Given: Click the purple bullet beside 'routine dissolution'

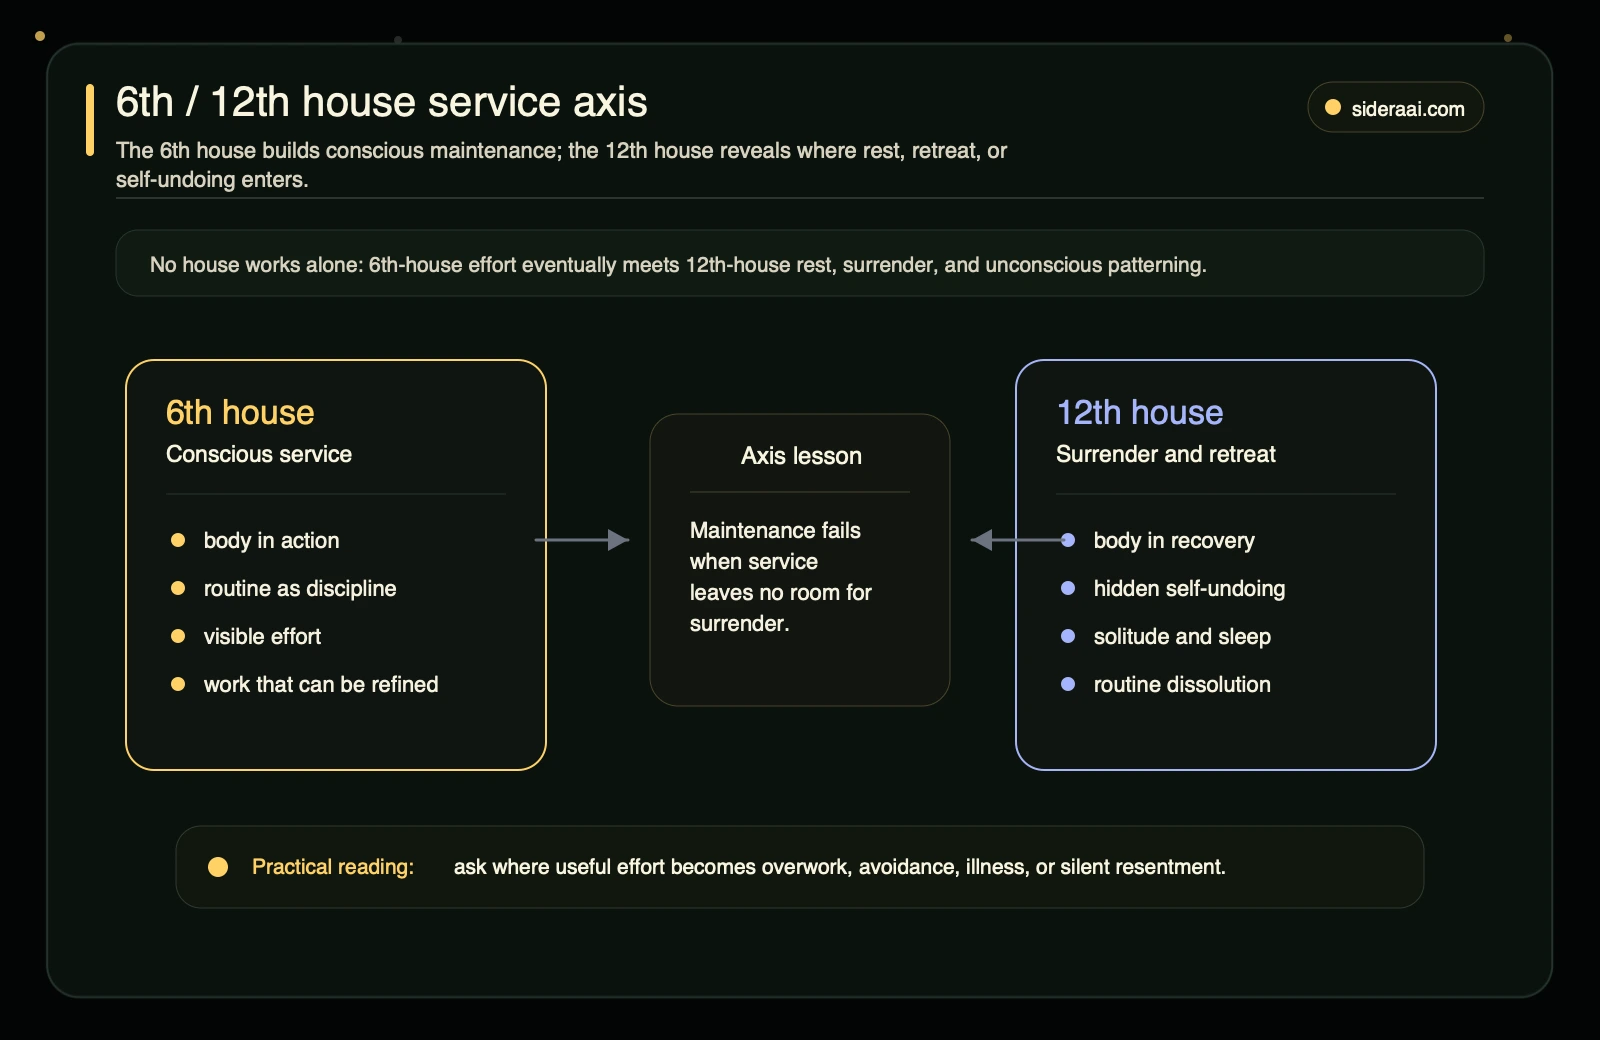Looking at the screenshot, I should coord(1068,684).
